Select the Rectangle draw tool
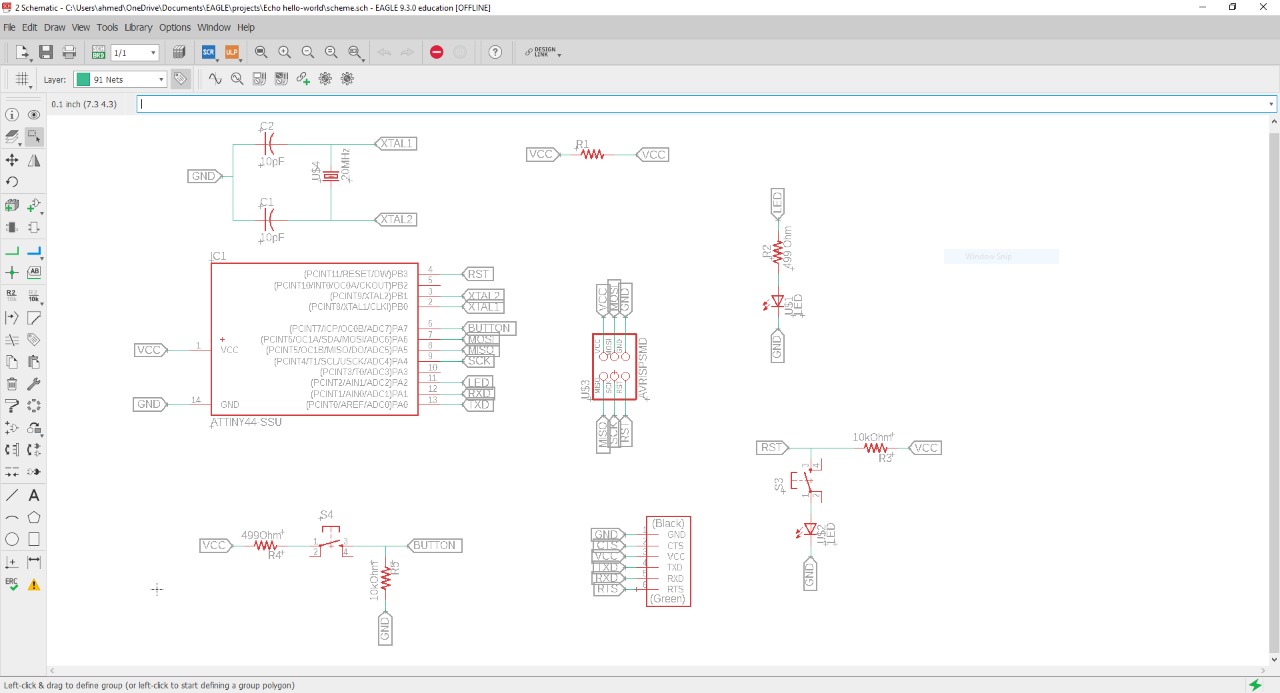Viewport: 1280px width, 693px height. [34, 539]
